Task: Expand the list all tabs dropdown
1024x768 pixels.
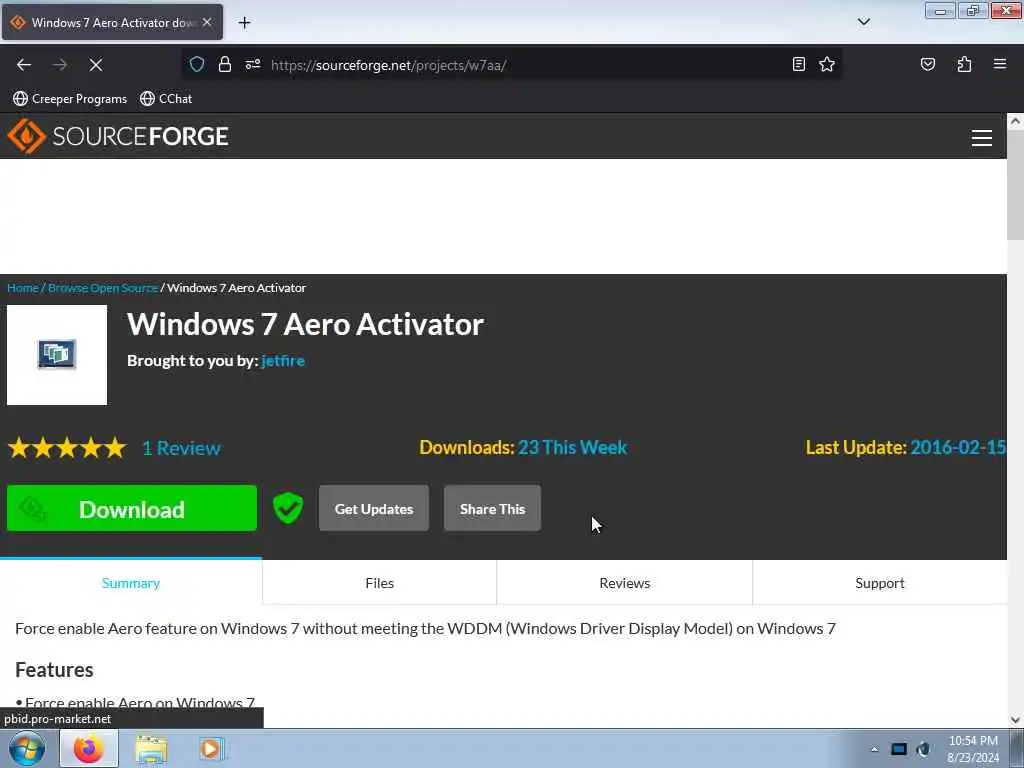Action: point(863,22)
